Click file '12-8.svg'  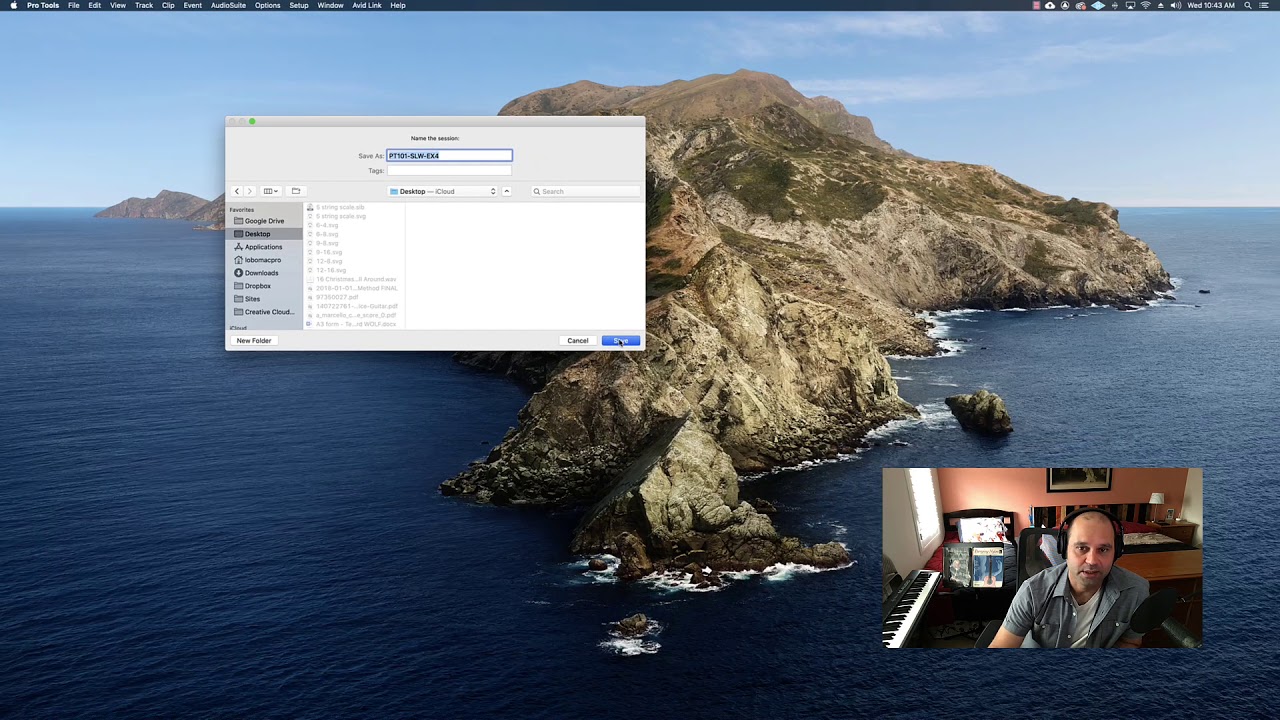[x=329, y=261]
